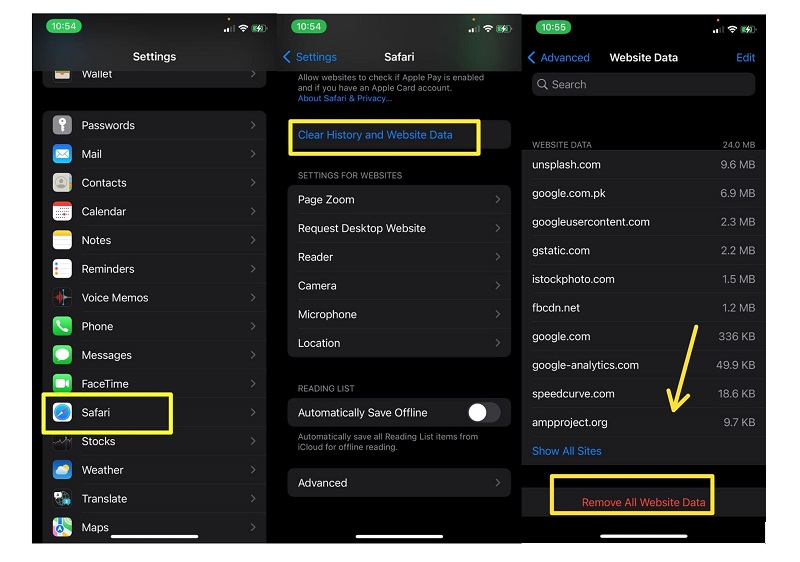Tap the Contacts app icon
Screen dimensions: 800x562
(62, 183)
